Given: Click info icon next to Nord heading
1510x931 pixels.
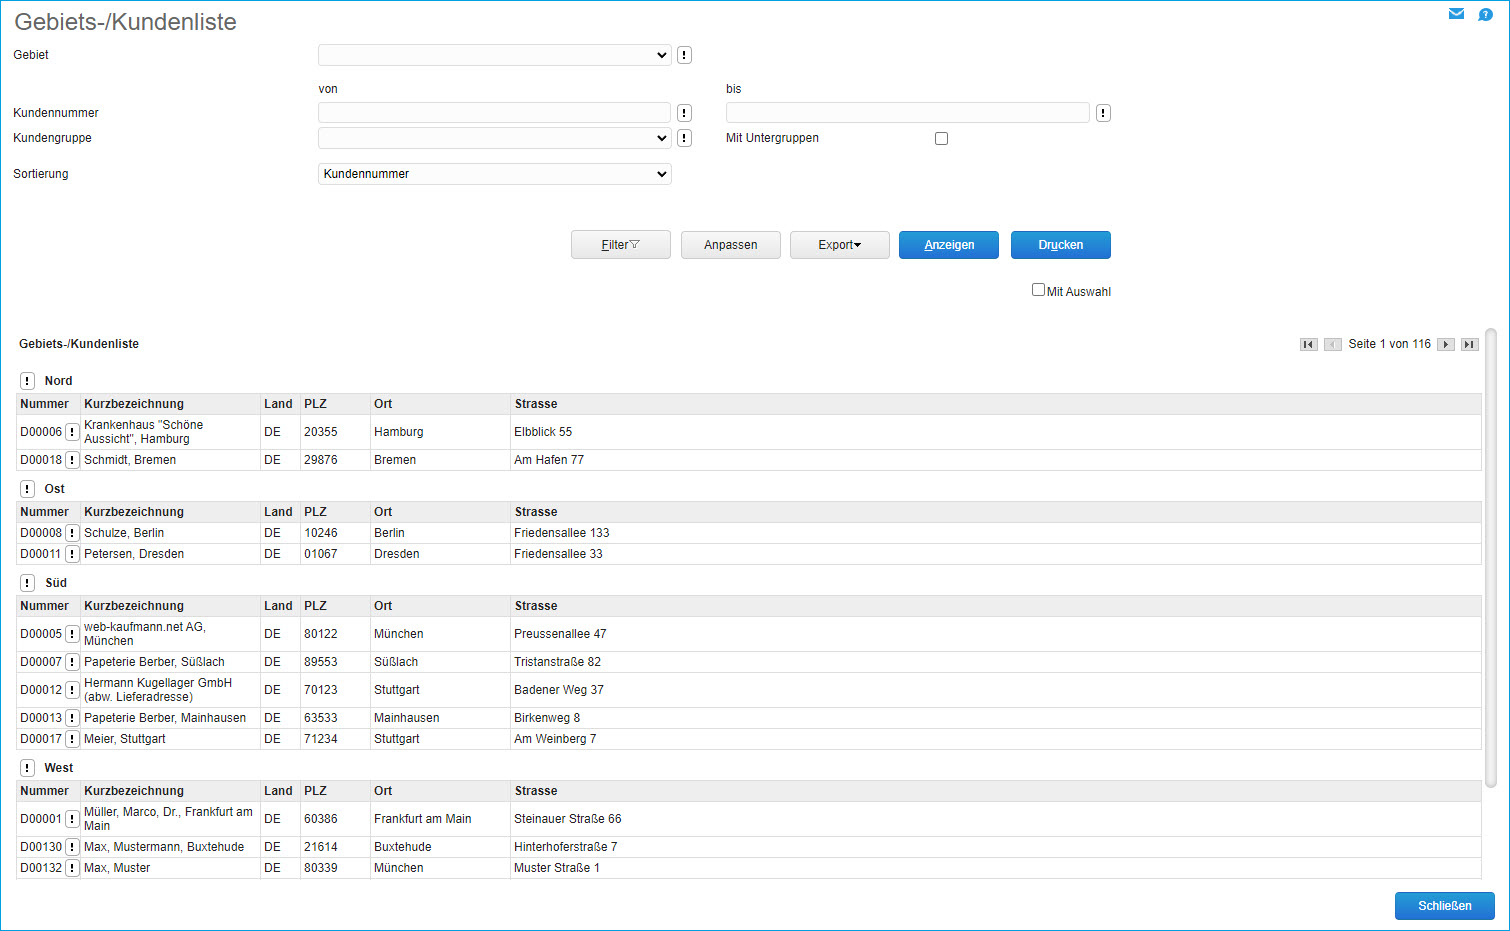Looking at the screenshot, I should [x=27, y=381].
